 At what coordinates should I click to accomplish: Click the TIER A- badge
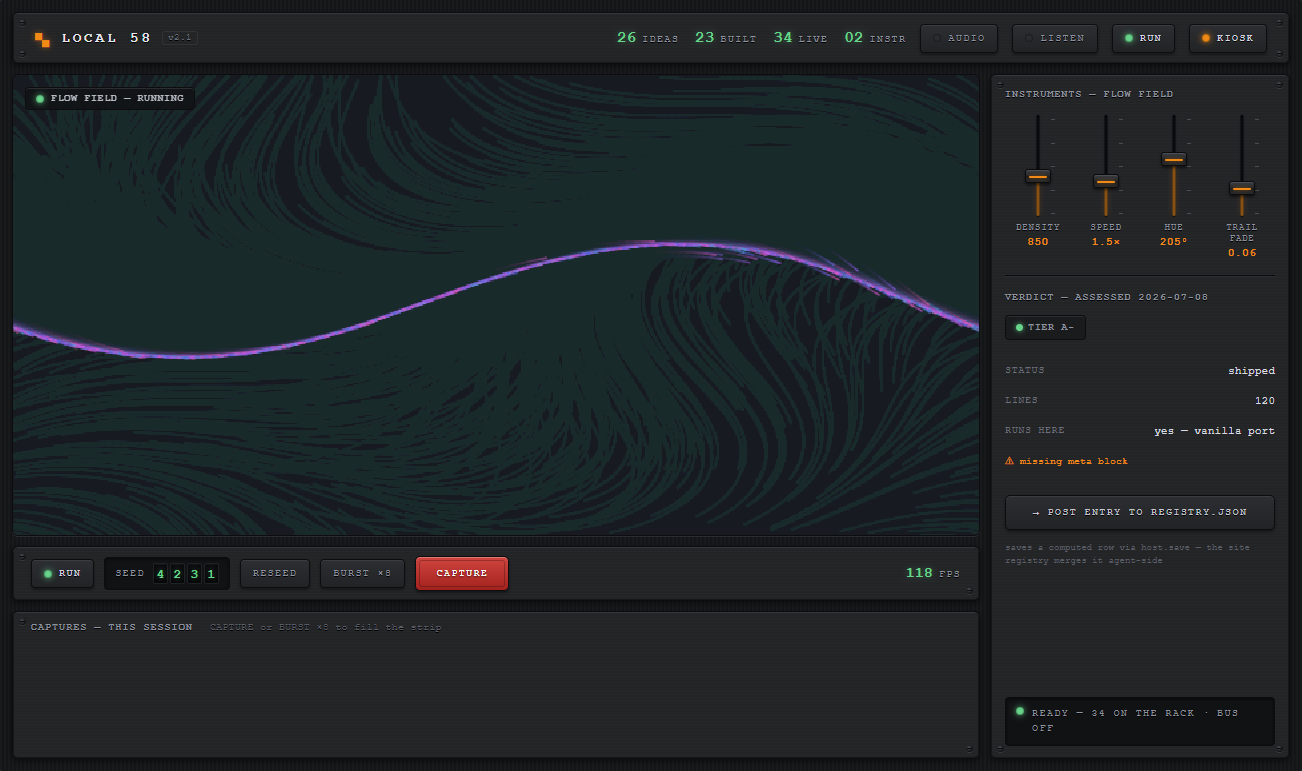coord(1045,327)
